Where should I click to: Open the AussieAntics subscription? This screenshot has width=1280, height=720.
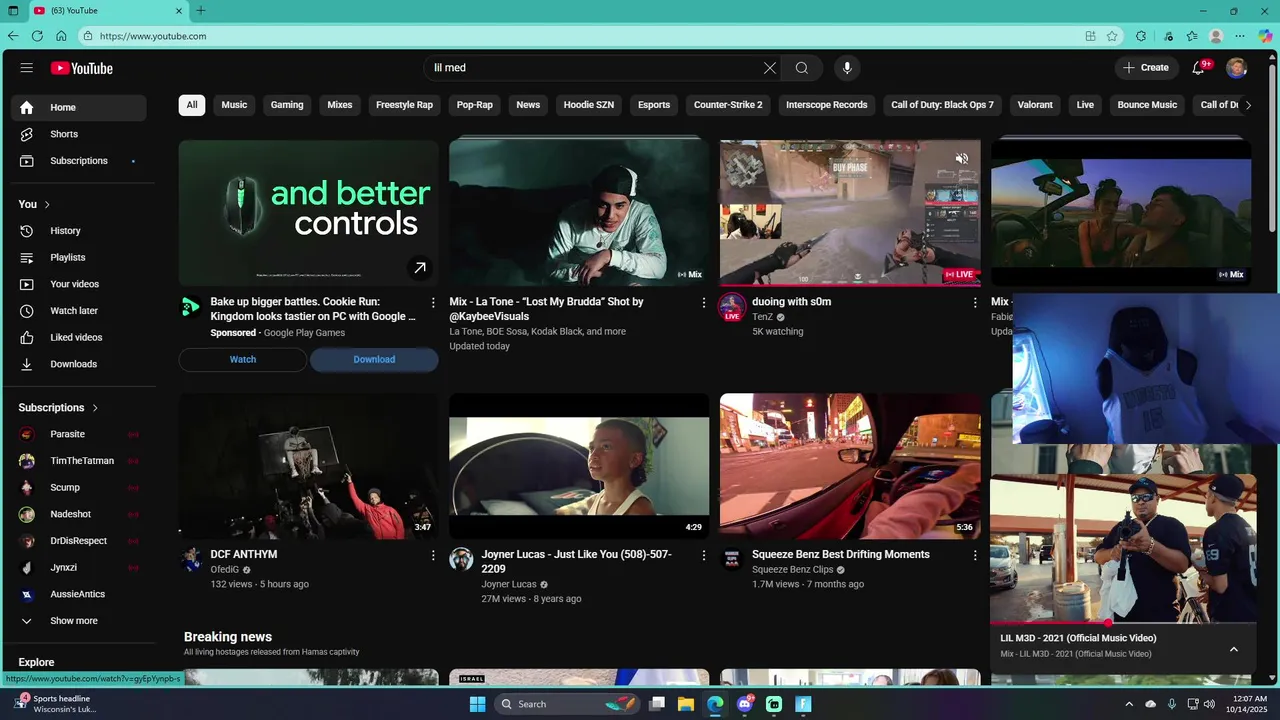[80, 594]
